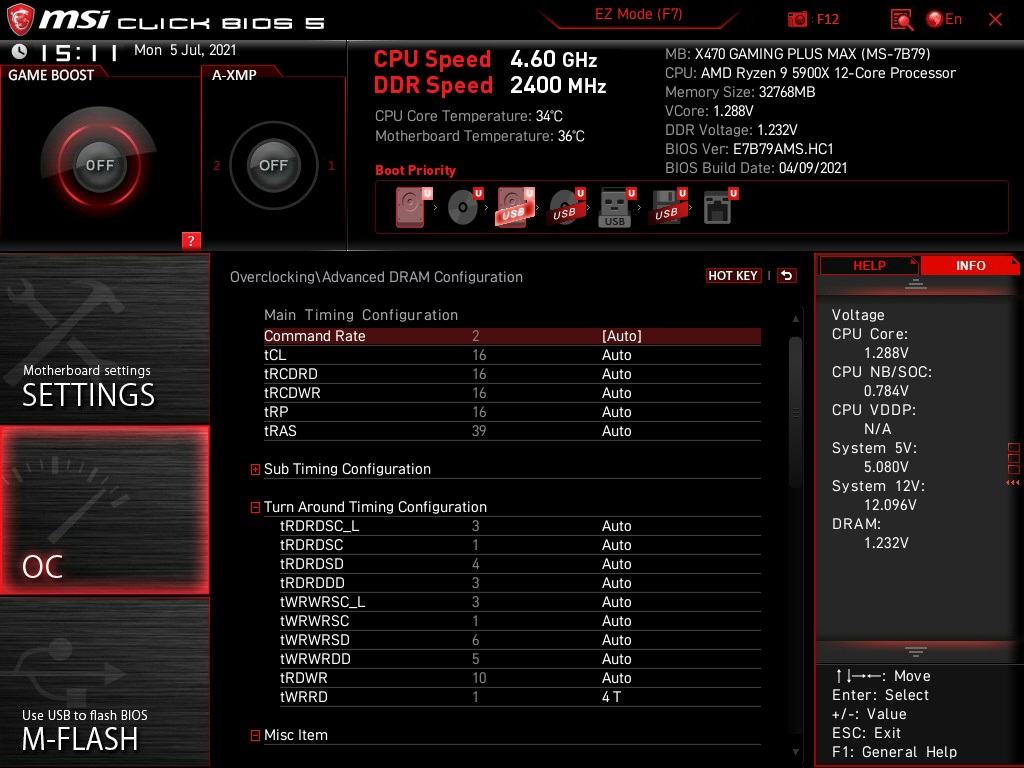The width and height of the screenshot is (1024, 768).
Task: Select the tRDWR timing row
Action: point(520,677)
